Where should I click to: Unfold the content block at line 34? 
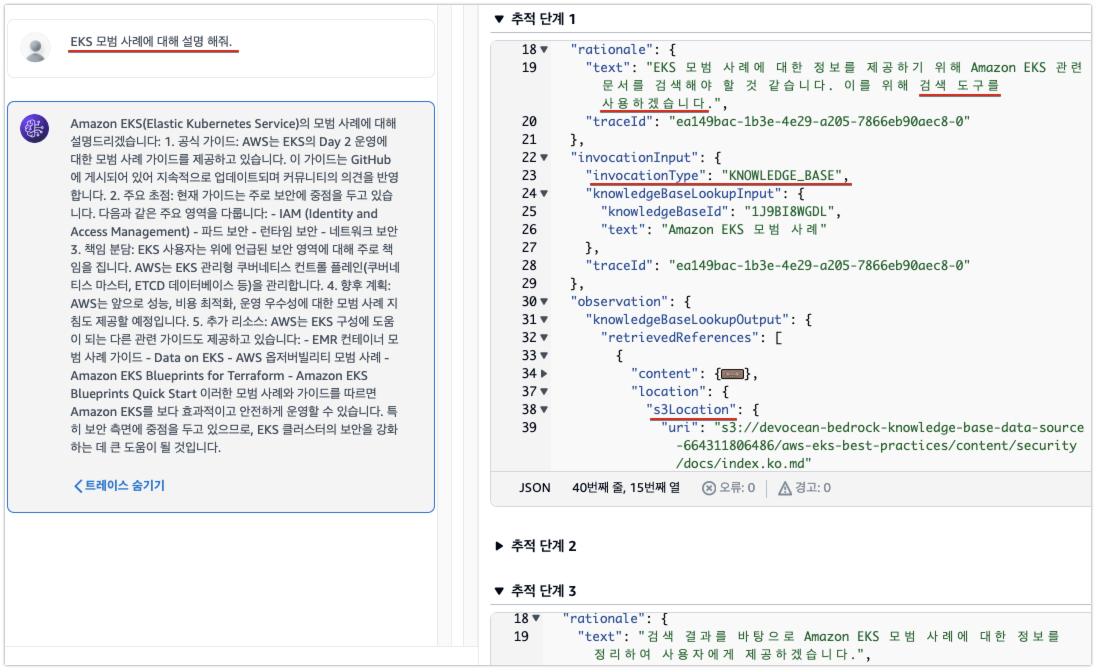tap(544, 374)
